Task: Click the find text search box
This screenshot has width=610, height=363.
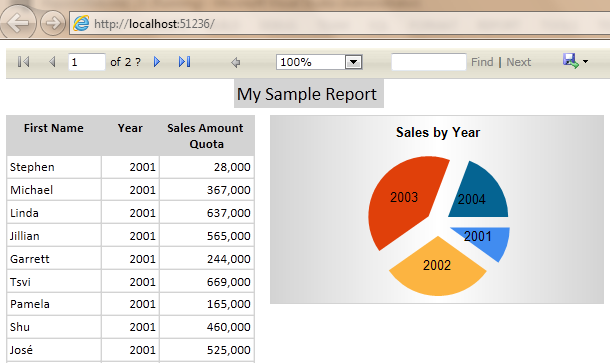Action: [429, 62]
